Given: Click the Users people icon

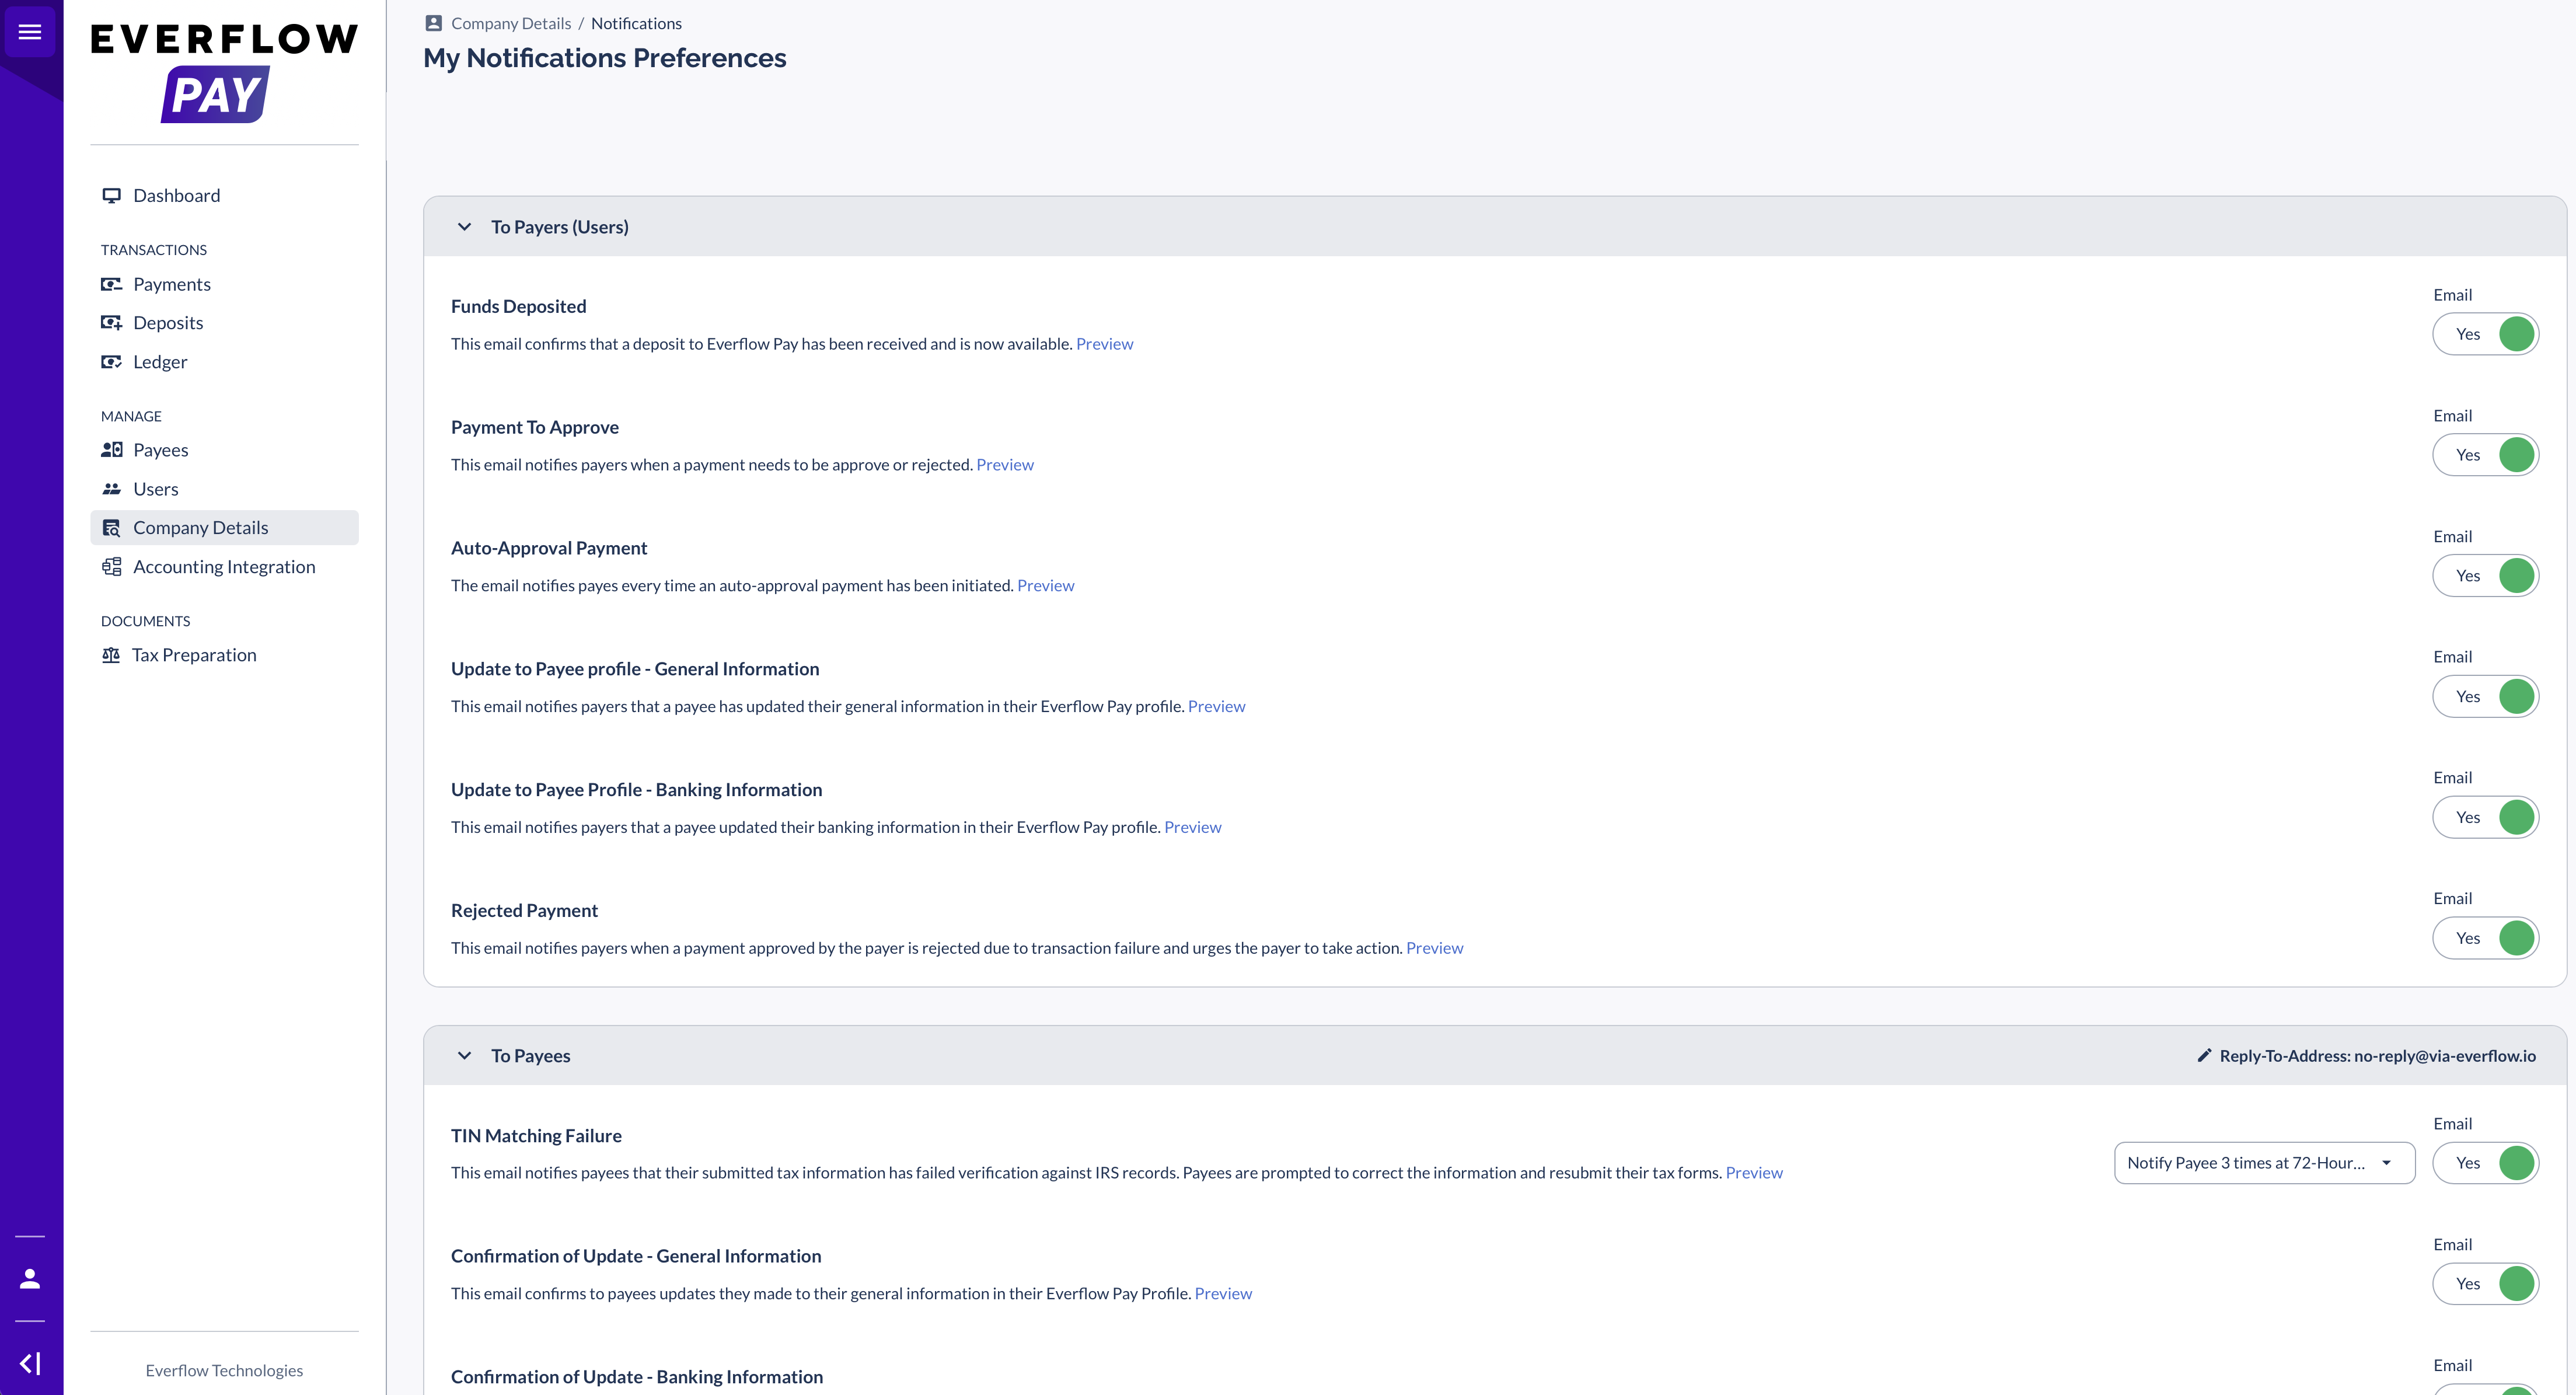Looking at the screenshot, I should click(x=111, y=489).
